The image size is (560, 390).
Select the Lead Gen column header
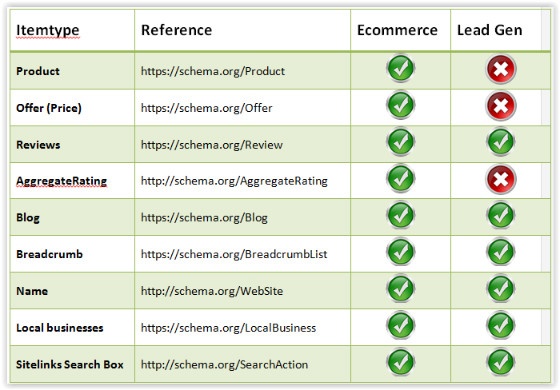tap(490, 30)
